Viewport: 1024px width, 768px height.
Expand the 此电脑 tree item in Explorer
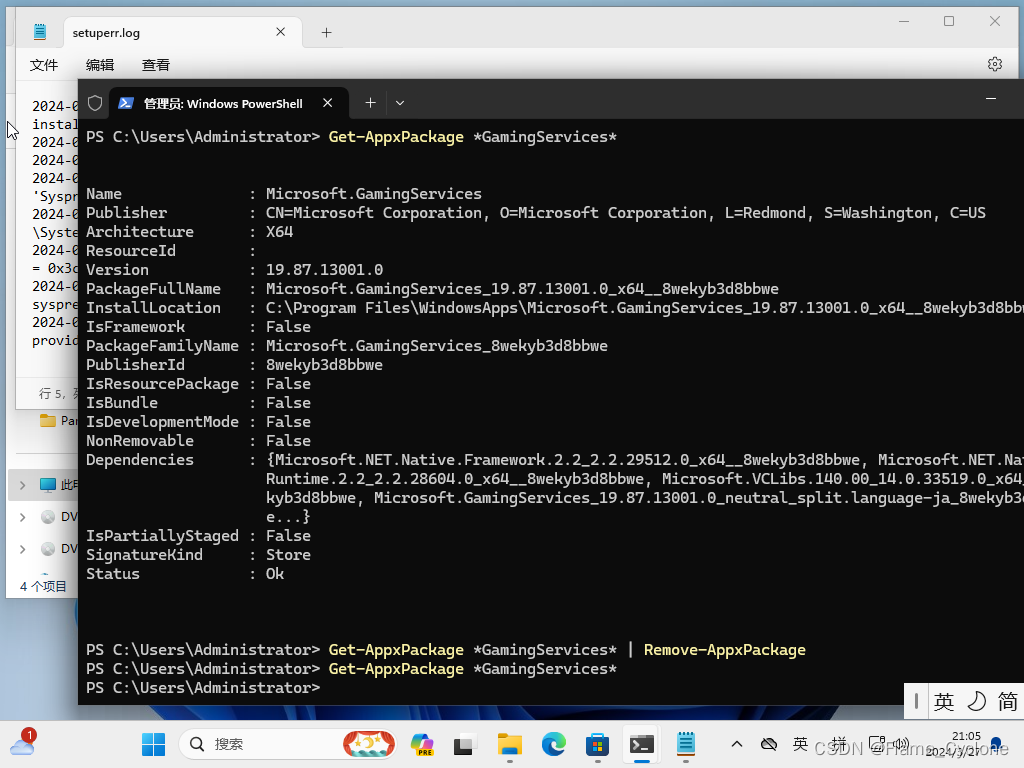(x=23, y=485)
